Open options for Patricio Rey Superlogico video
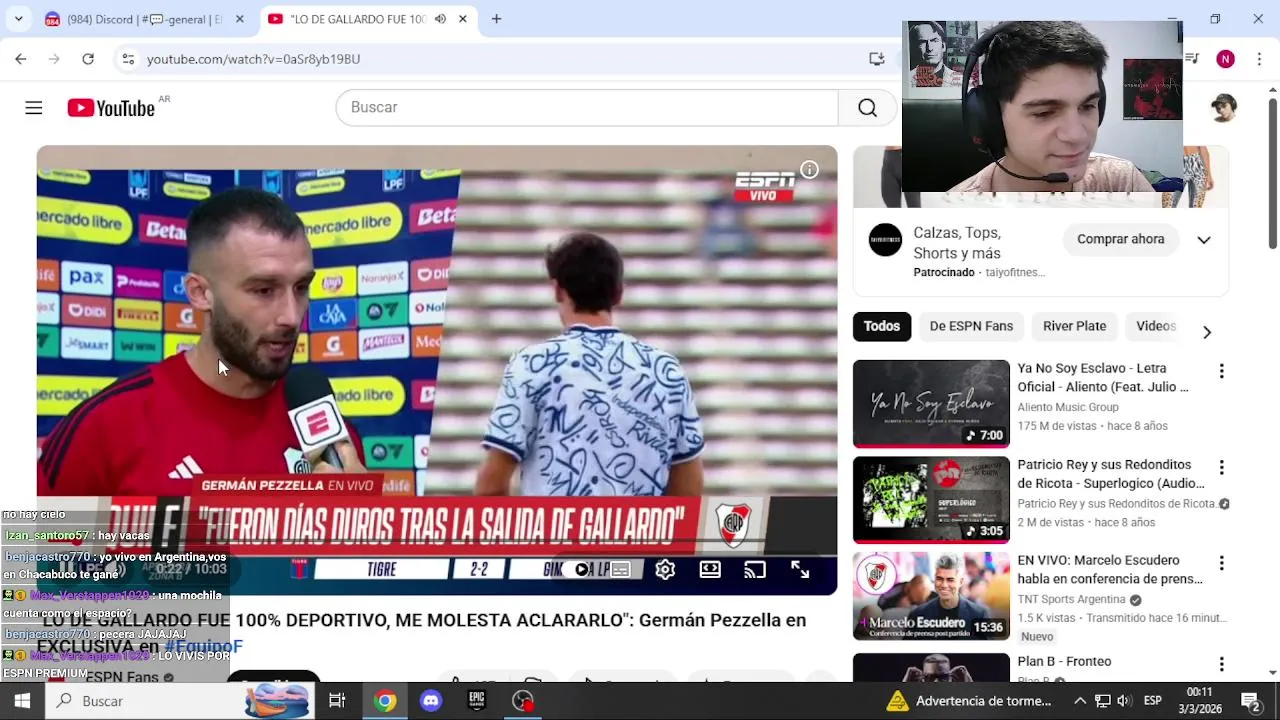This screenshot has height=720, width=1280. [1221, 467]
